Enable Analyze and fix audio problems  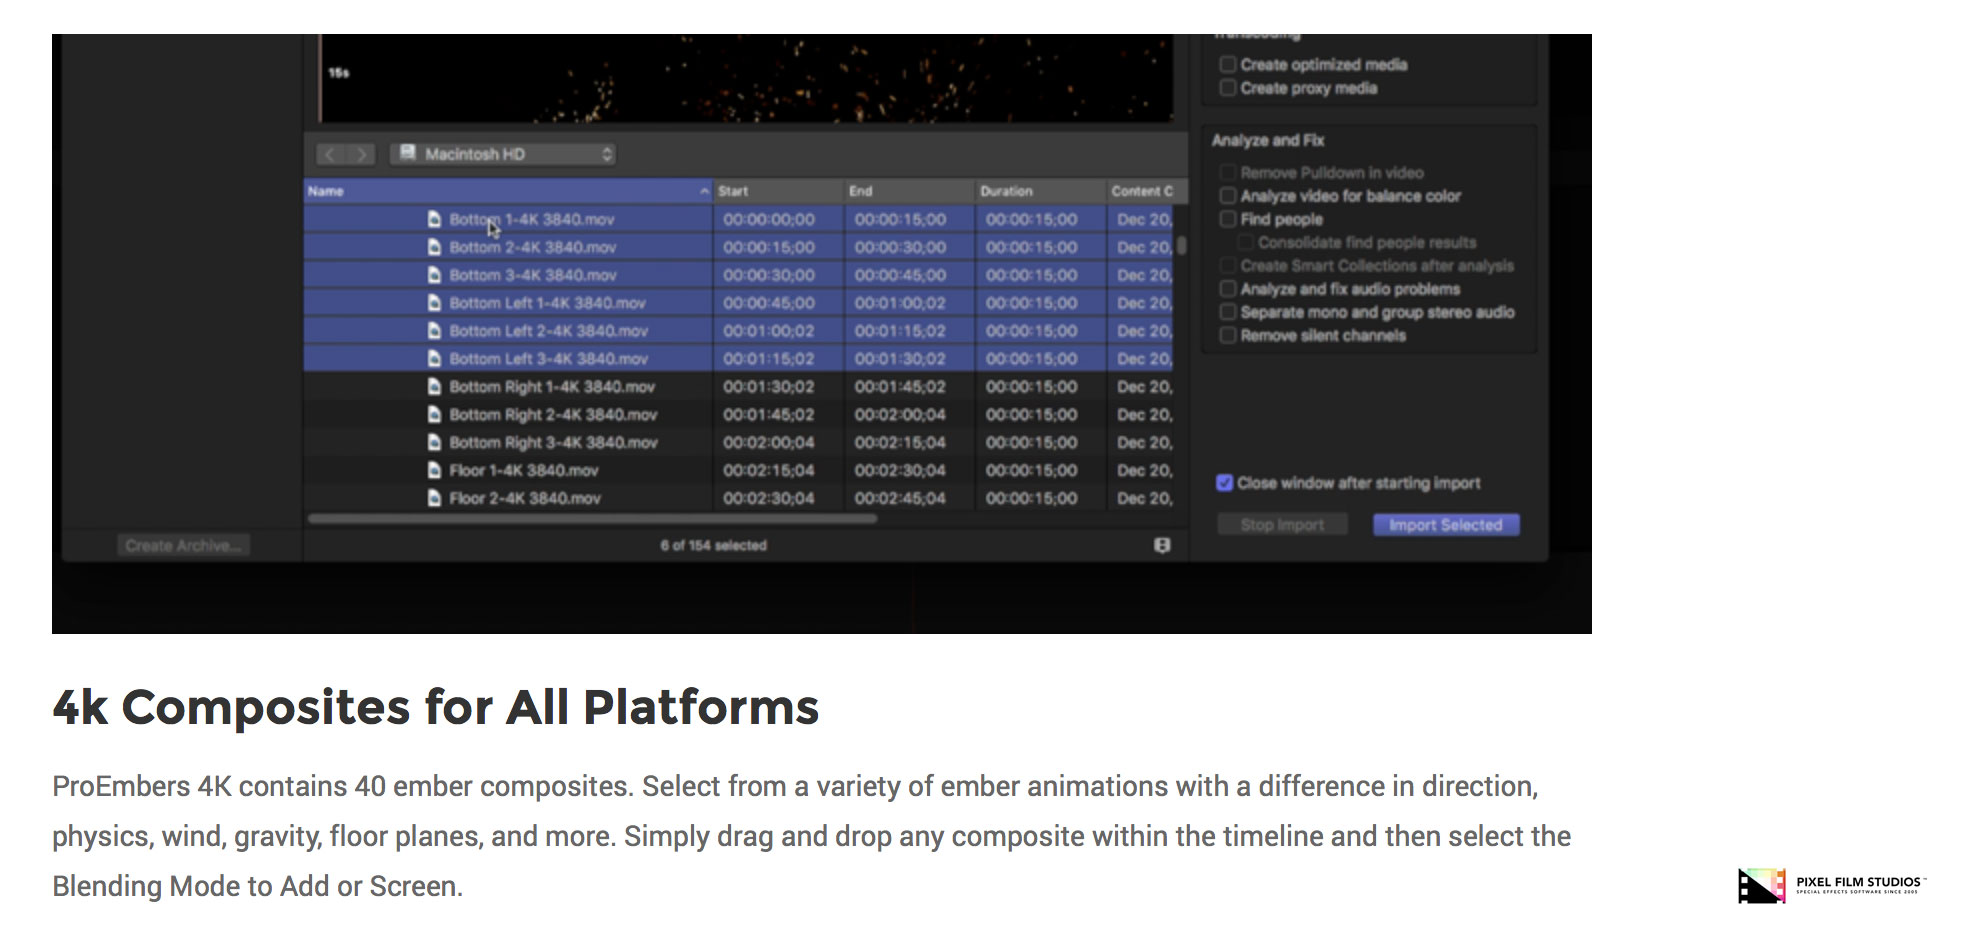pyautogui.click(x=1228, y=289)
